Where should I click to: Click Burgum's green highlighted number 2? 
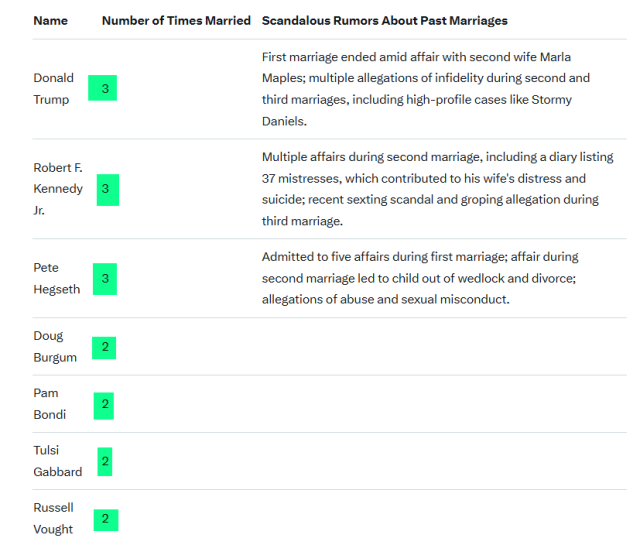[x=104, y=348]
